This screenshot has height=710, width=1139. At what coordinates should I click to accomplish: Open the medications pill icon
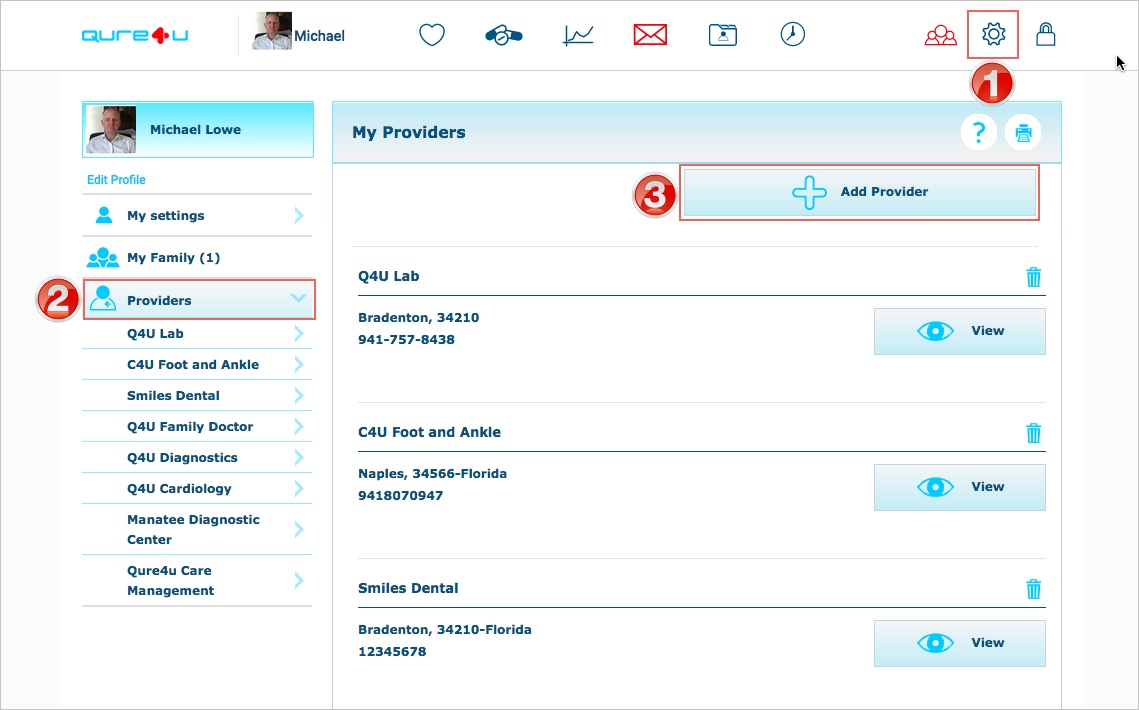coord(503,35)
